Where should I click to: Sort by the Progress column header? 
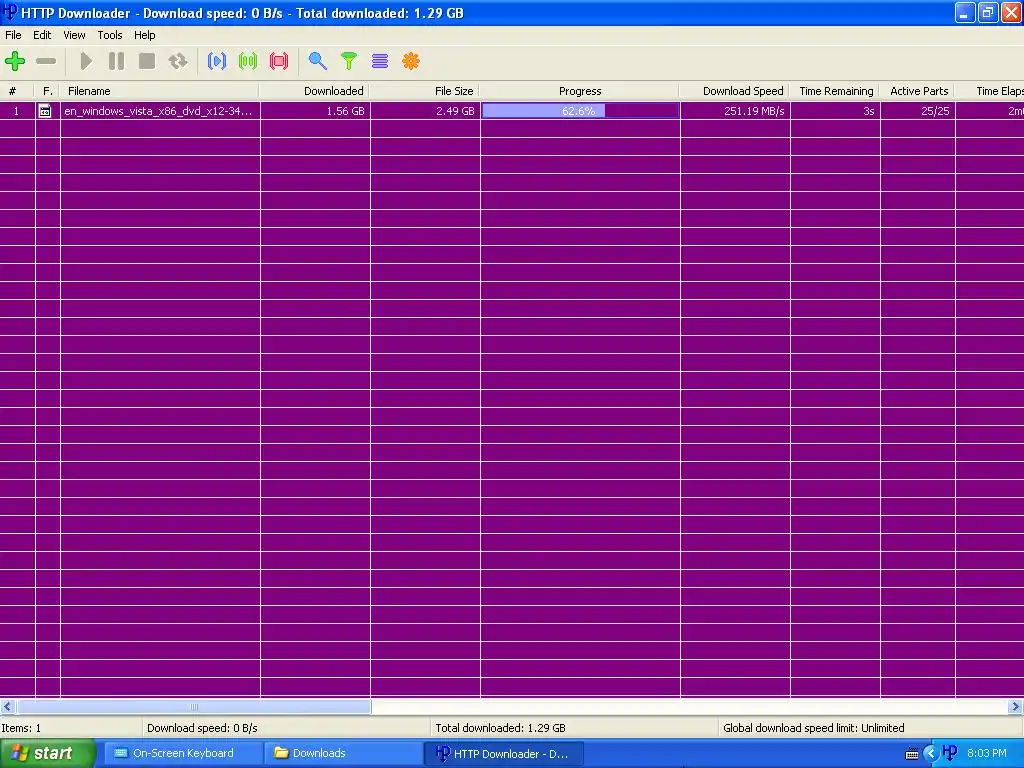(580, 91)
